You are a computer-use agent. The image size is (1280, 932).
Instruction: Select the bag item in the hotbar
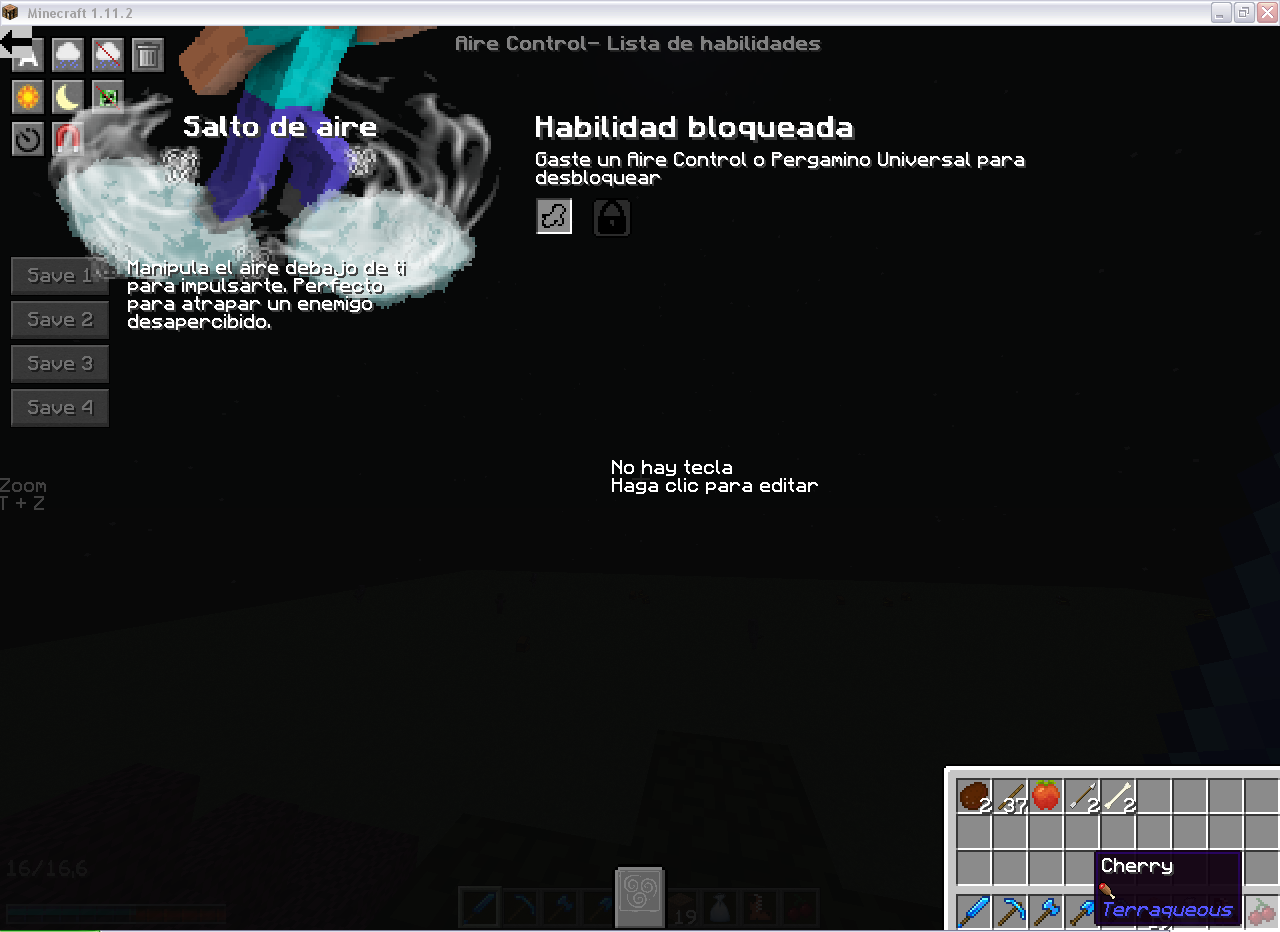click(719, 908)
